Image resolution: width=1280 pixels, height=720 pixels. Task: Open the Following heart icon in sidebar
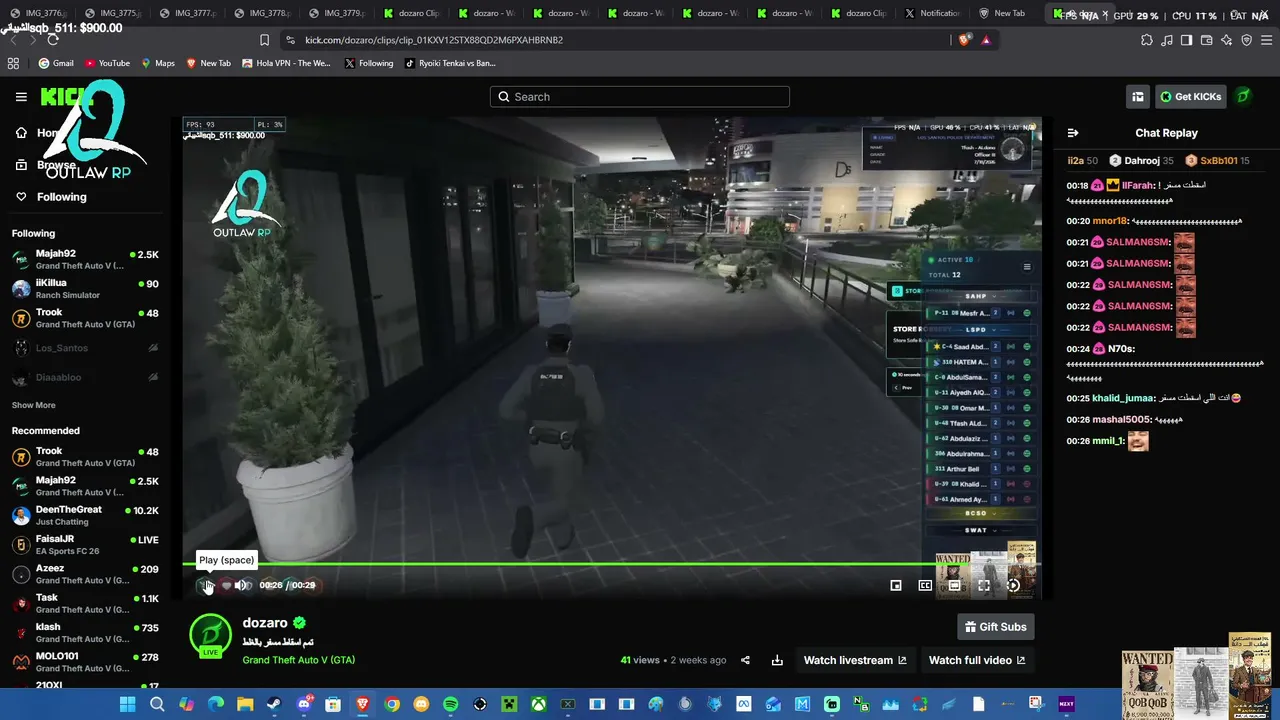(21, 197)
